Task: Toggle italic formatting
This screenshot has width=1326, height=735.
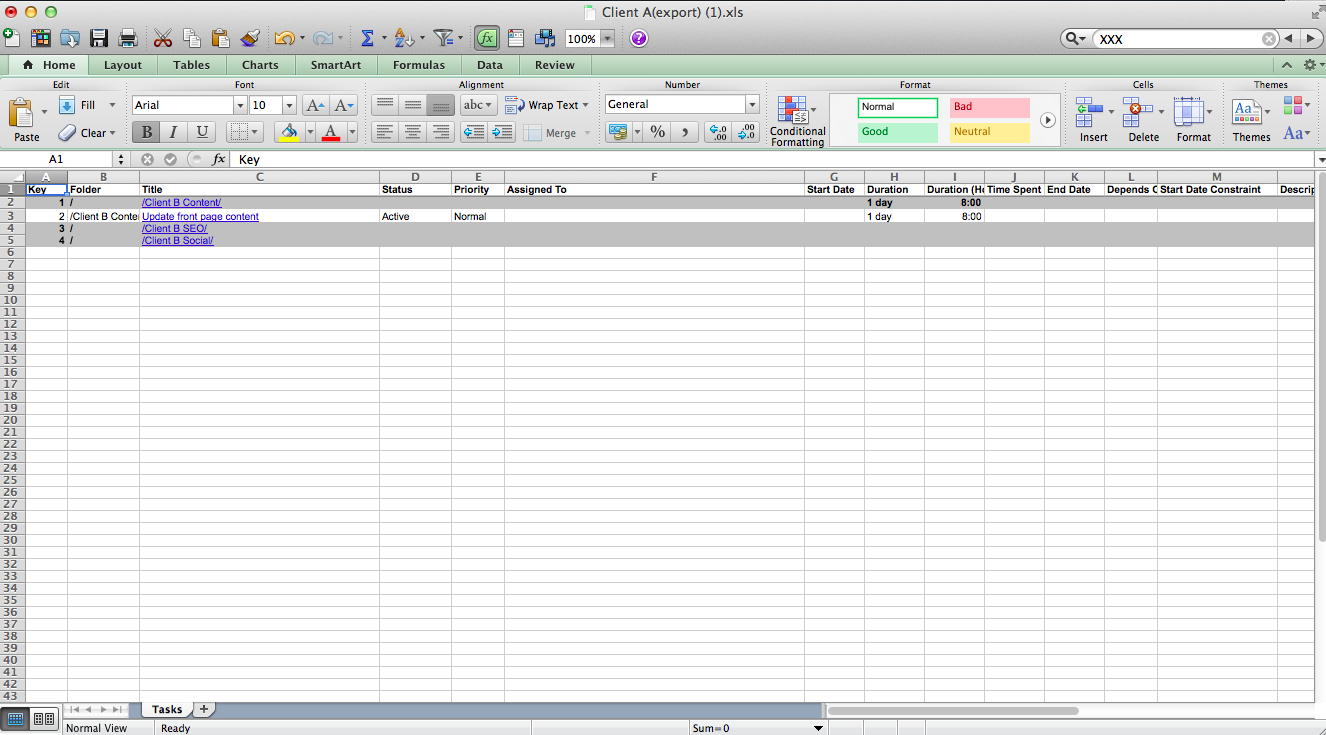Action: [x=172, y=131]
